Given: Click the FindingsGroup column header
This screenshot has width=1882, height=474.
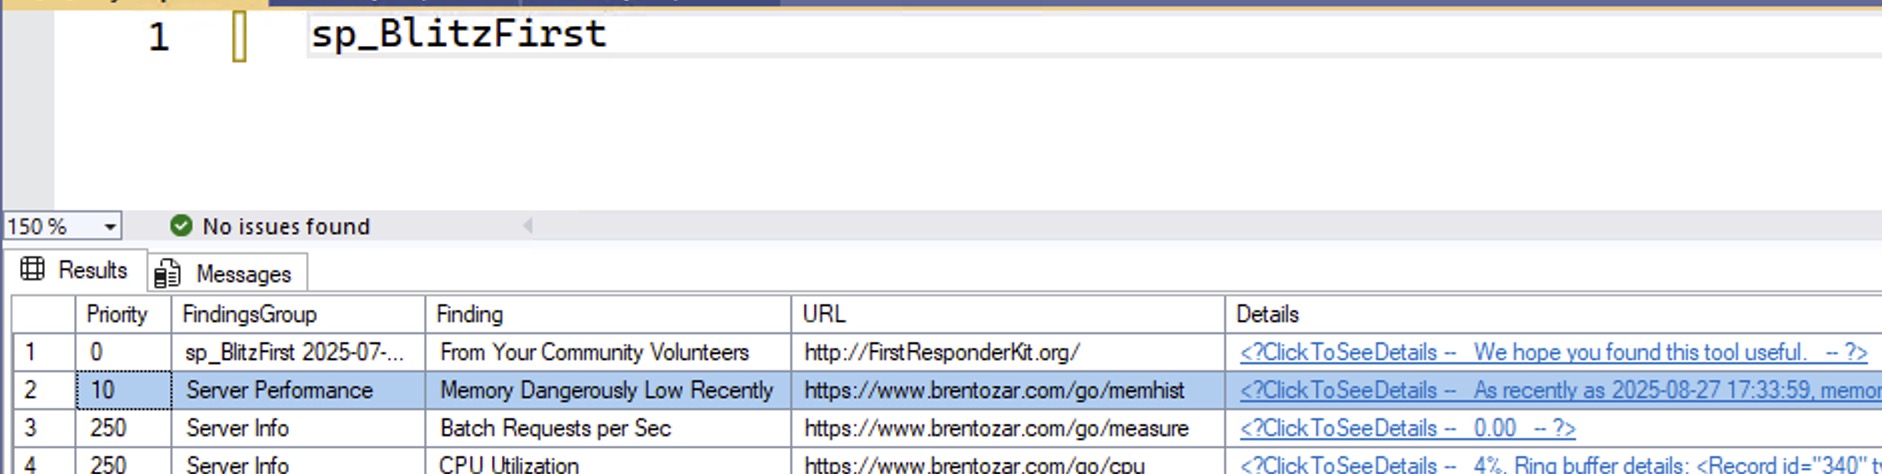Looking at the screenshot, I should pos(249,314).
